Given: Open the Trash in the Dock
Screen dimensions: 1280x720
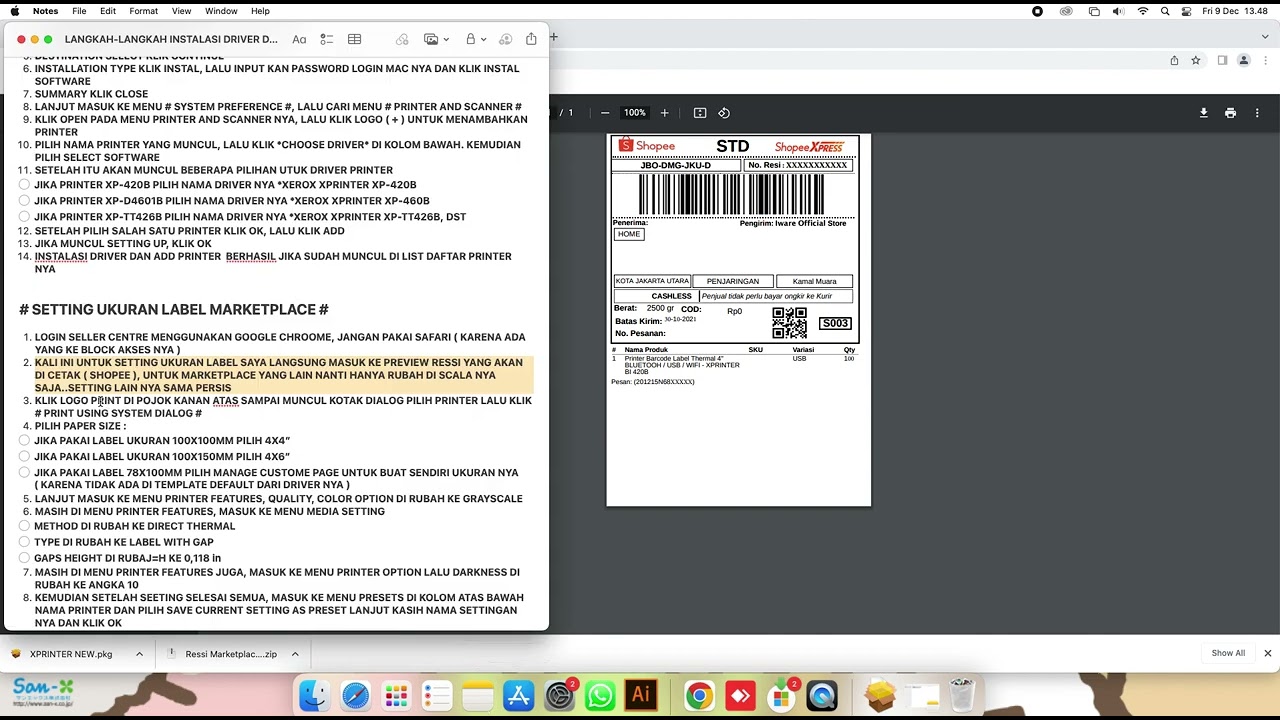Looking at the screenshot, I should pyautogui.click(x=962, y=695).
